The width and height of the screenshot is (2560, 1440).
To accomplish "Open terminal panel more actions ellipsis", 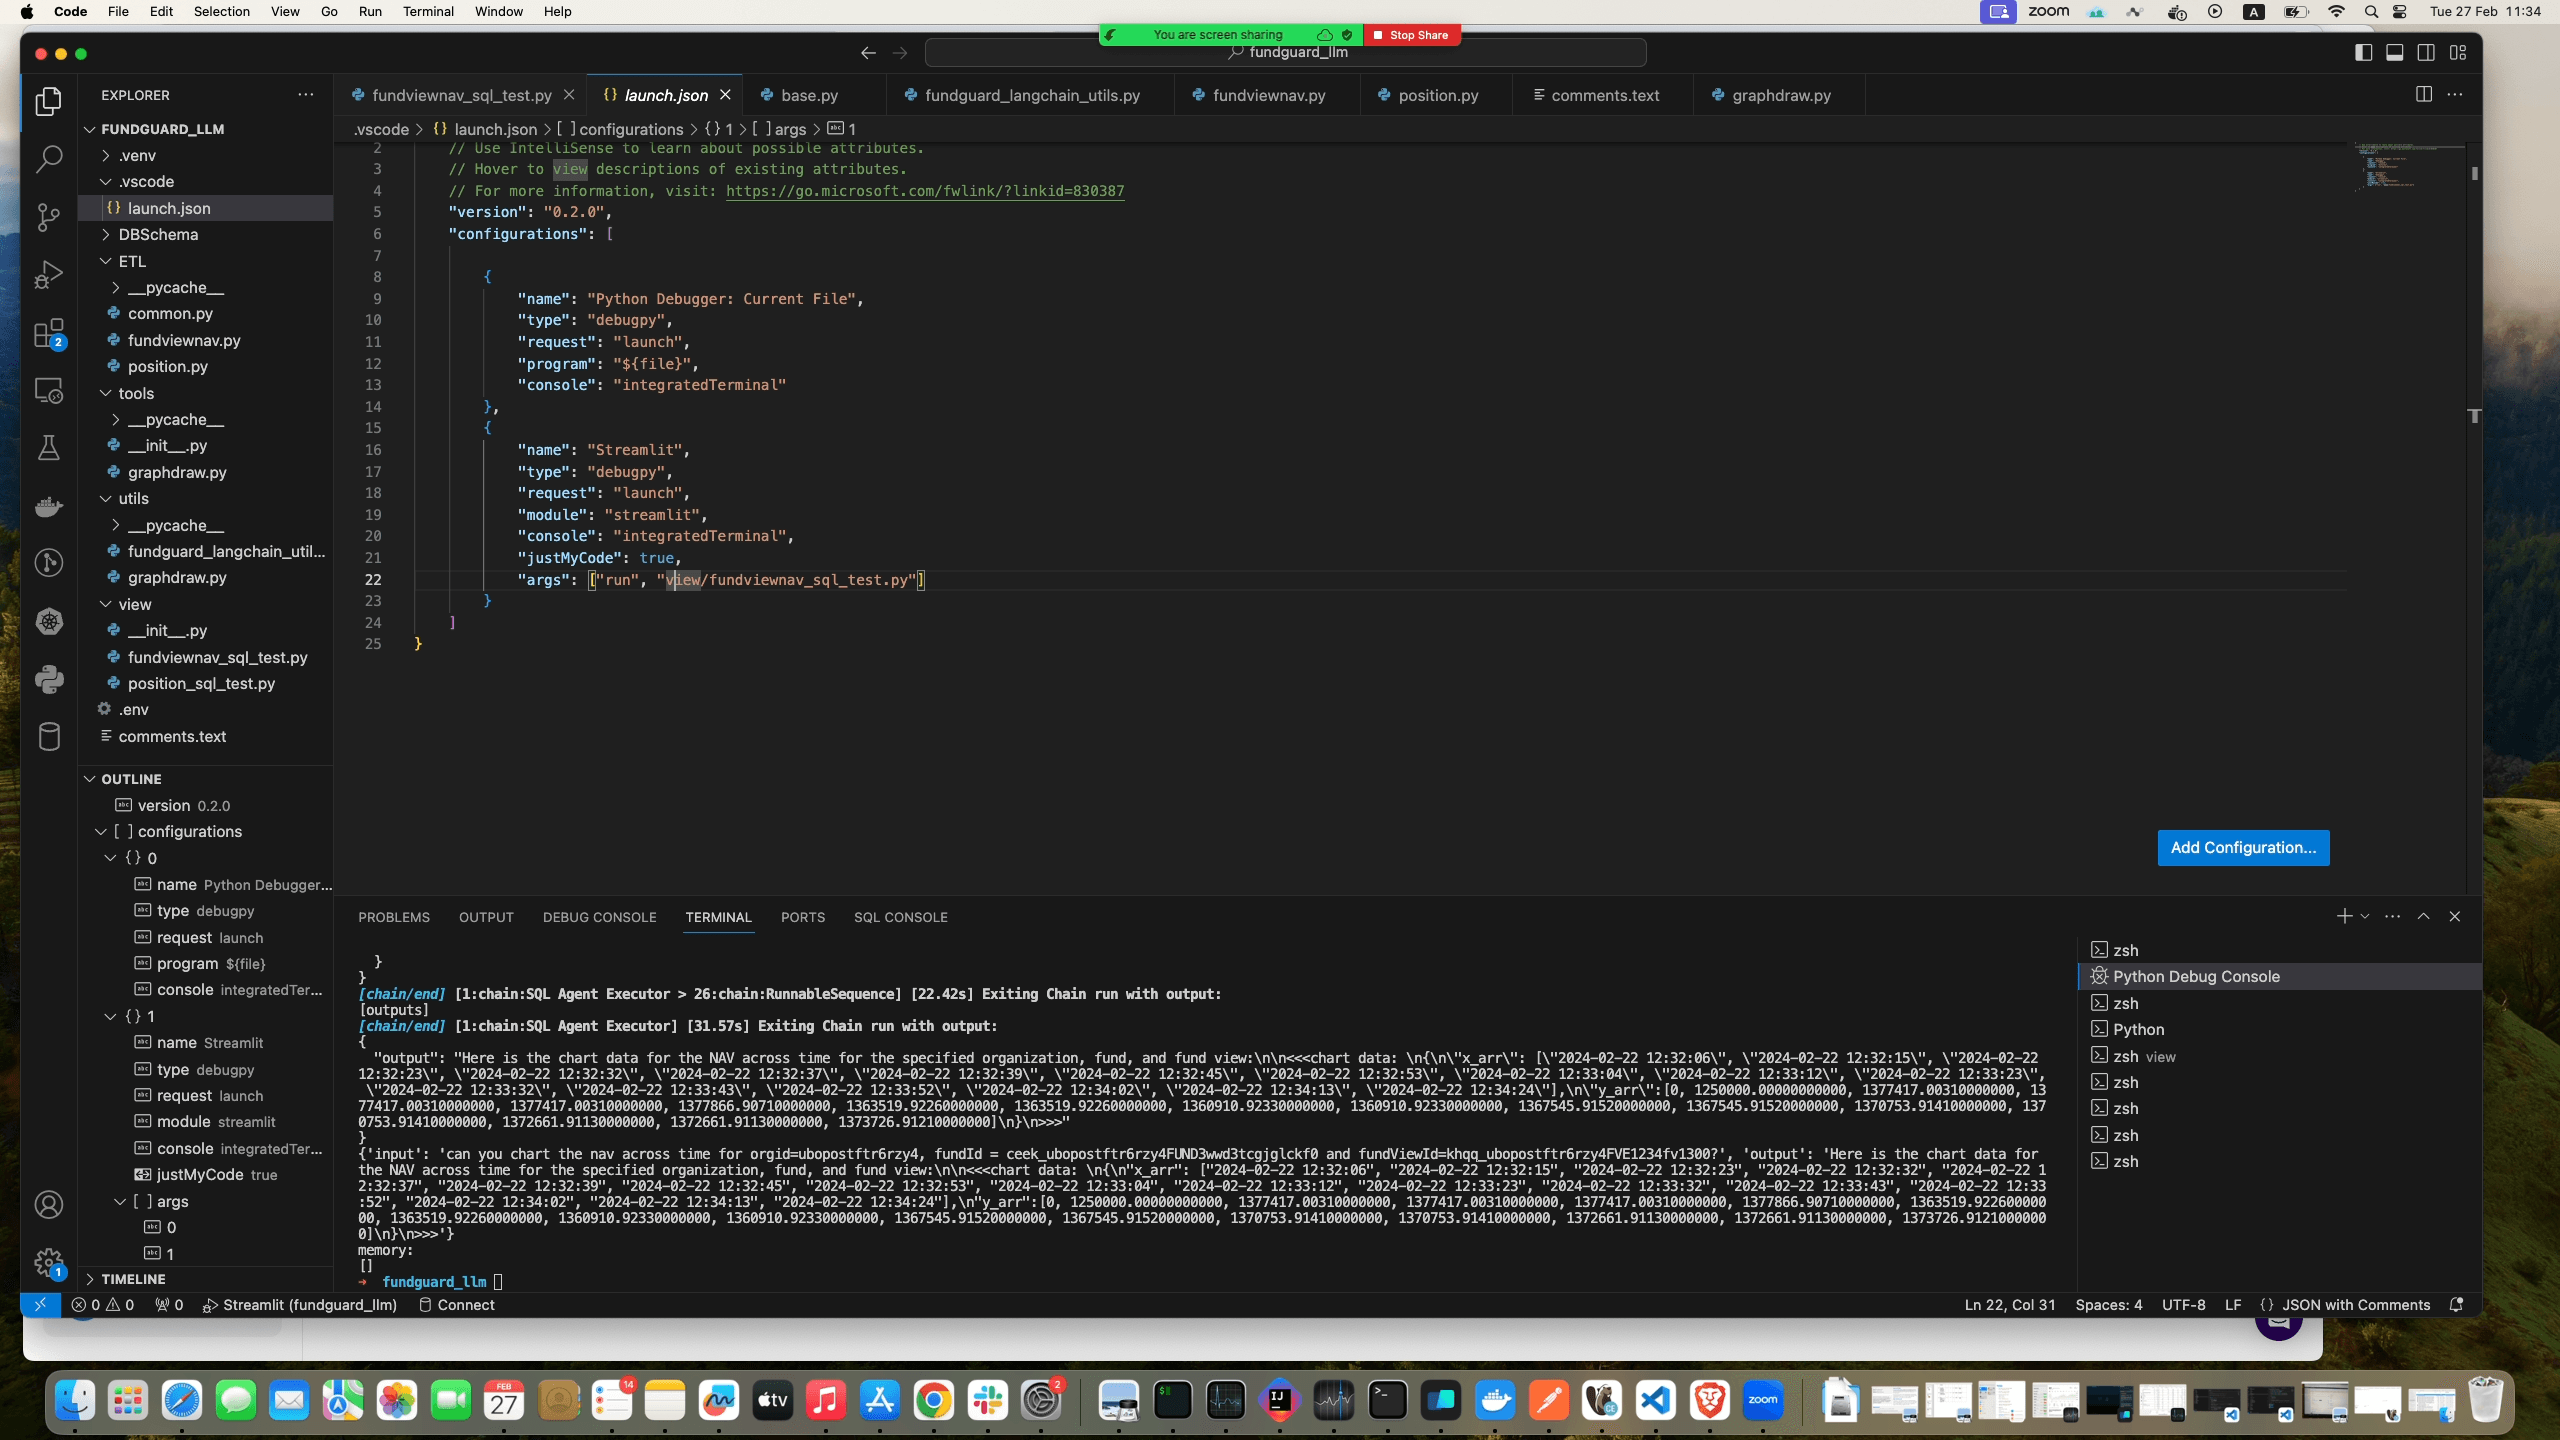I will pos(2392,916).
